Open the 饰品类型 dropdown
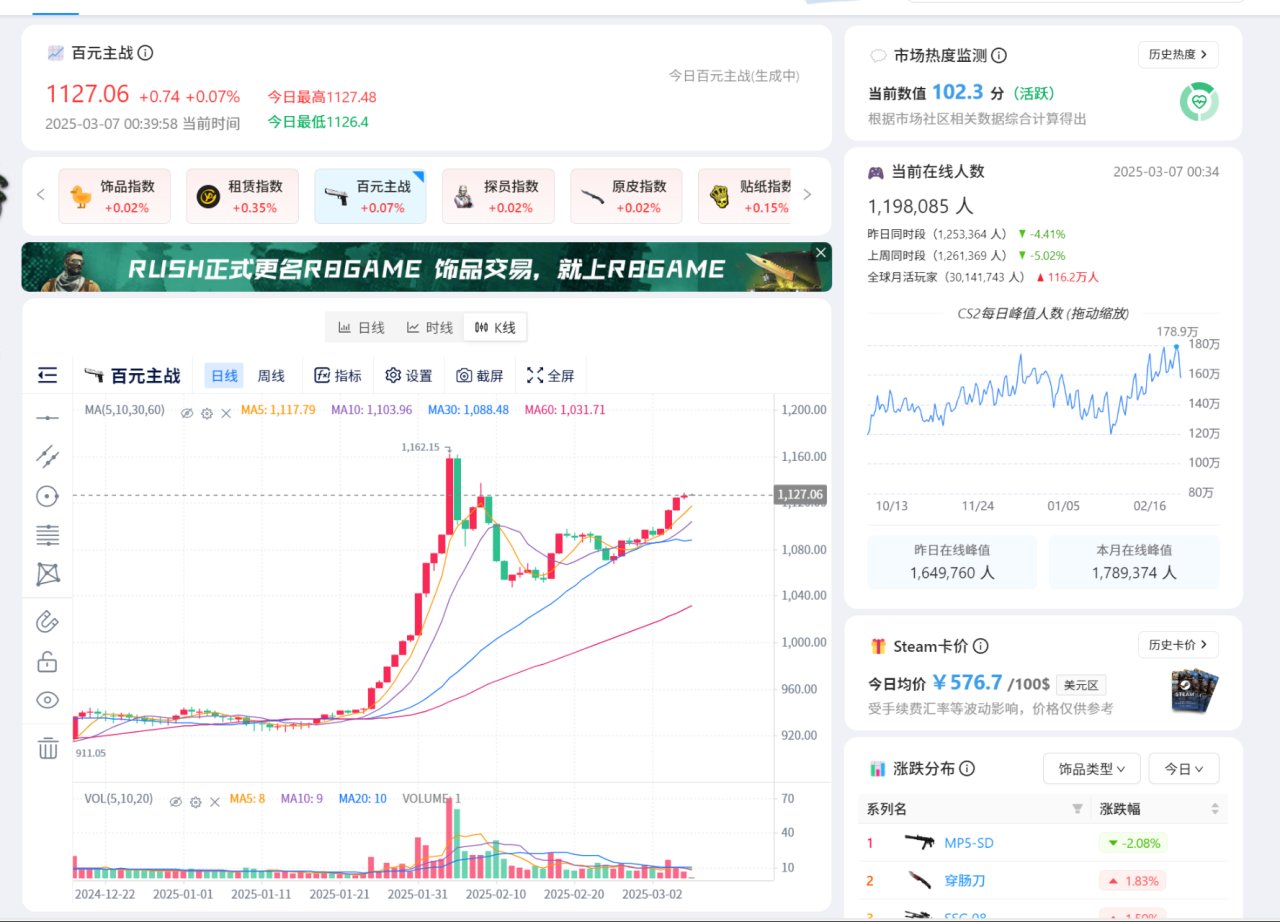Screen dimensions: 1280x922 (1091, 769)
